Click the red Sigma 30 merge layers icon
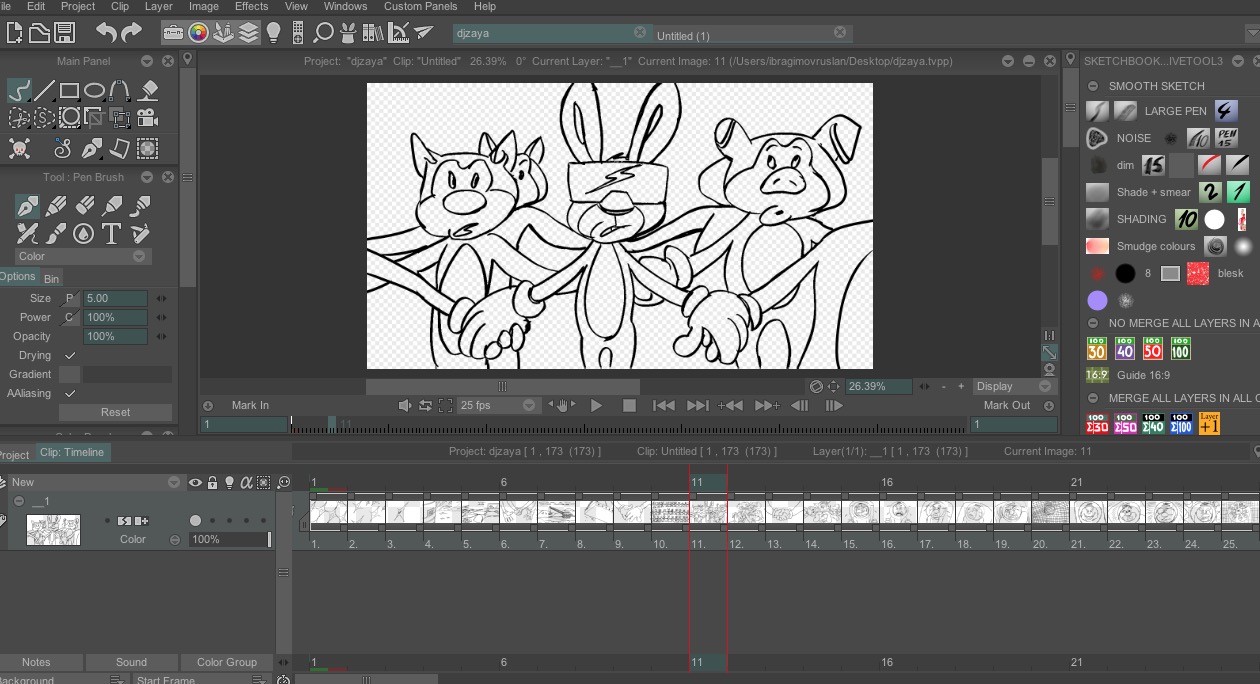The image size is (1260, 684). (x=1097, y=423)
